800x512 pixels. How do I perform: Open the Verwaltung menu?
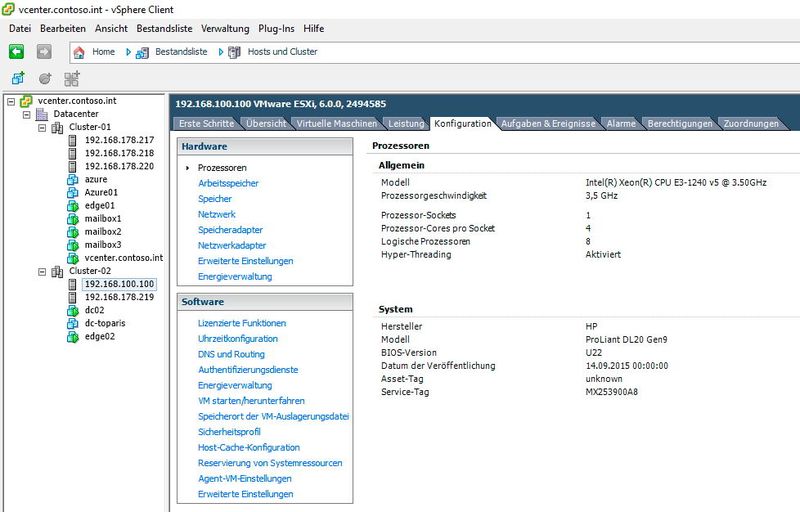225,29
